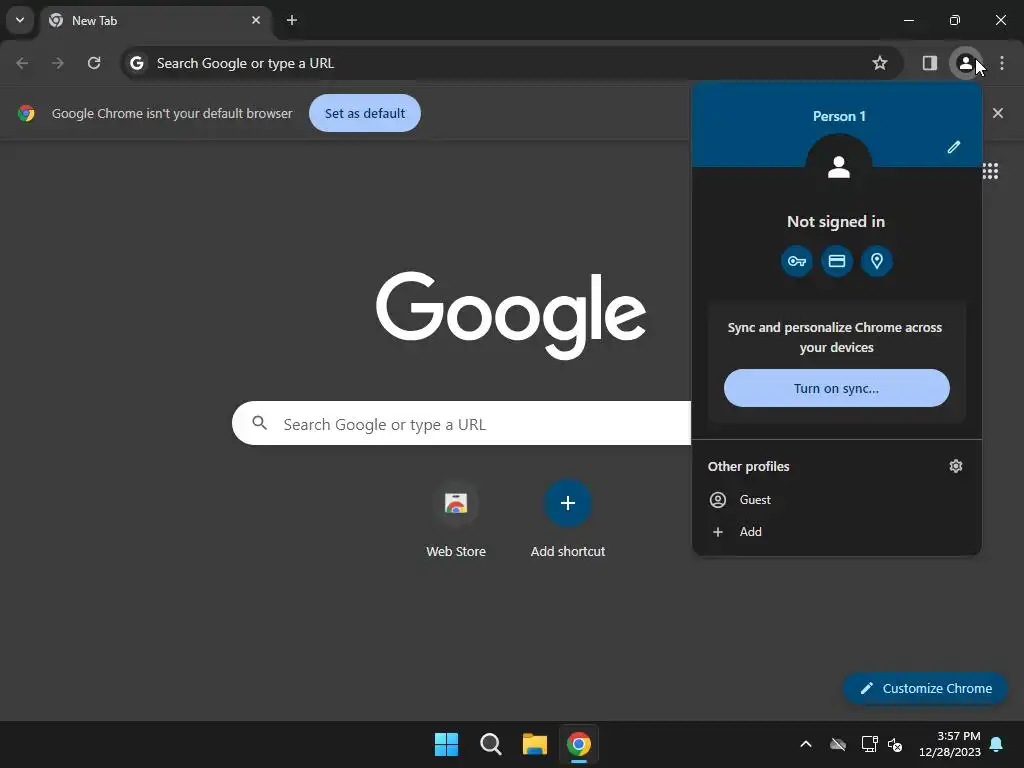Show hidden system tray icons

806,744
